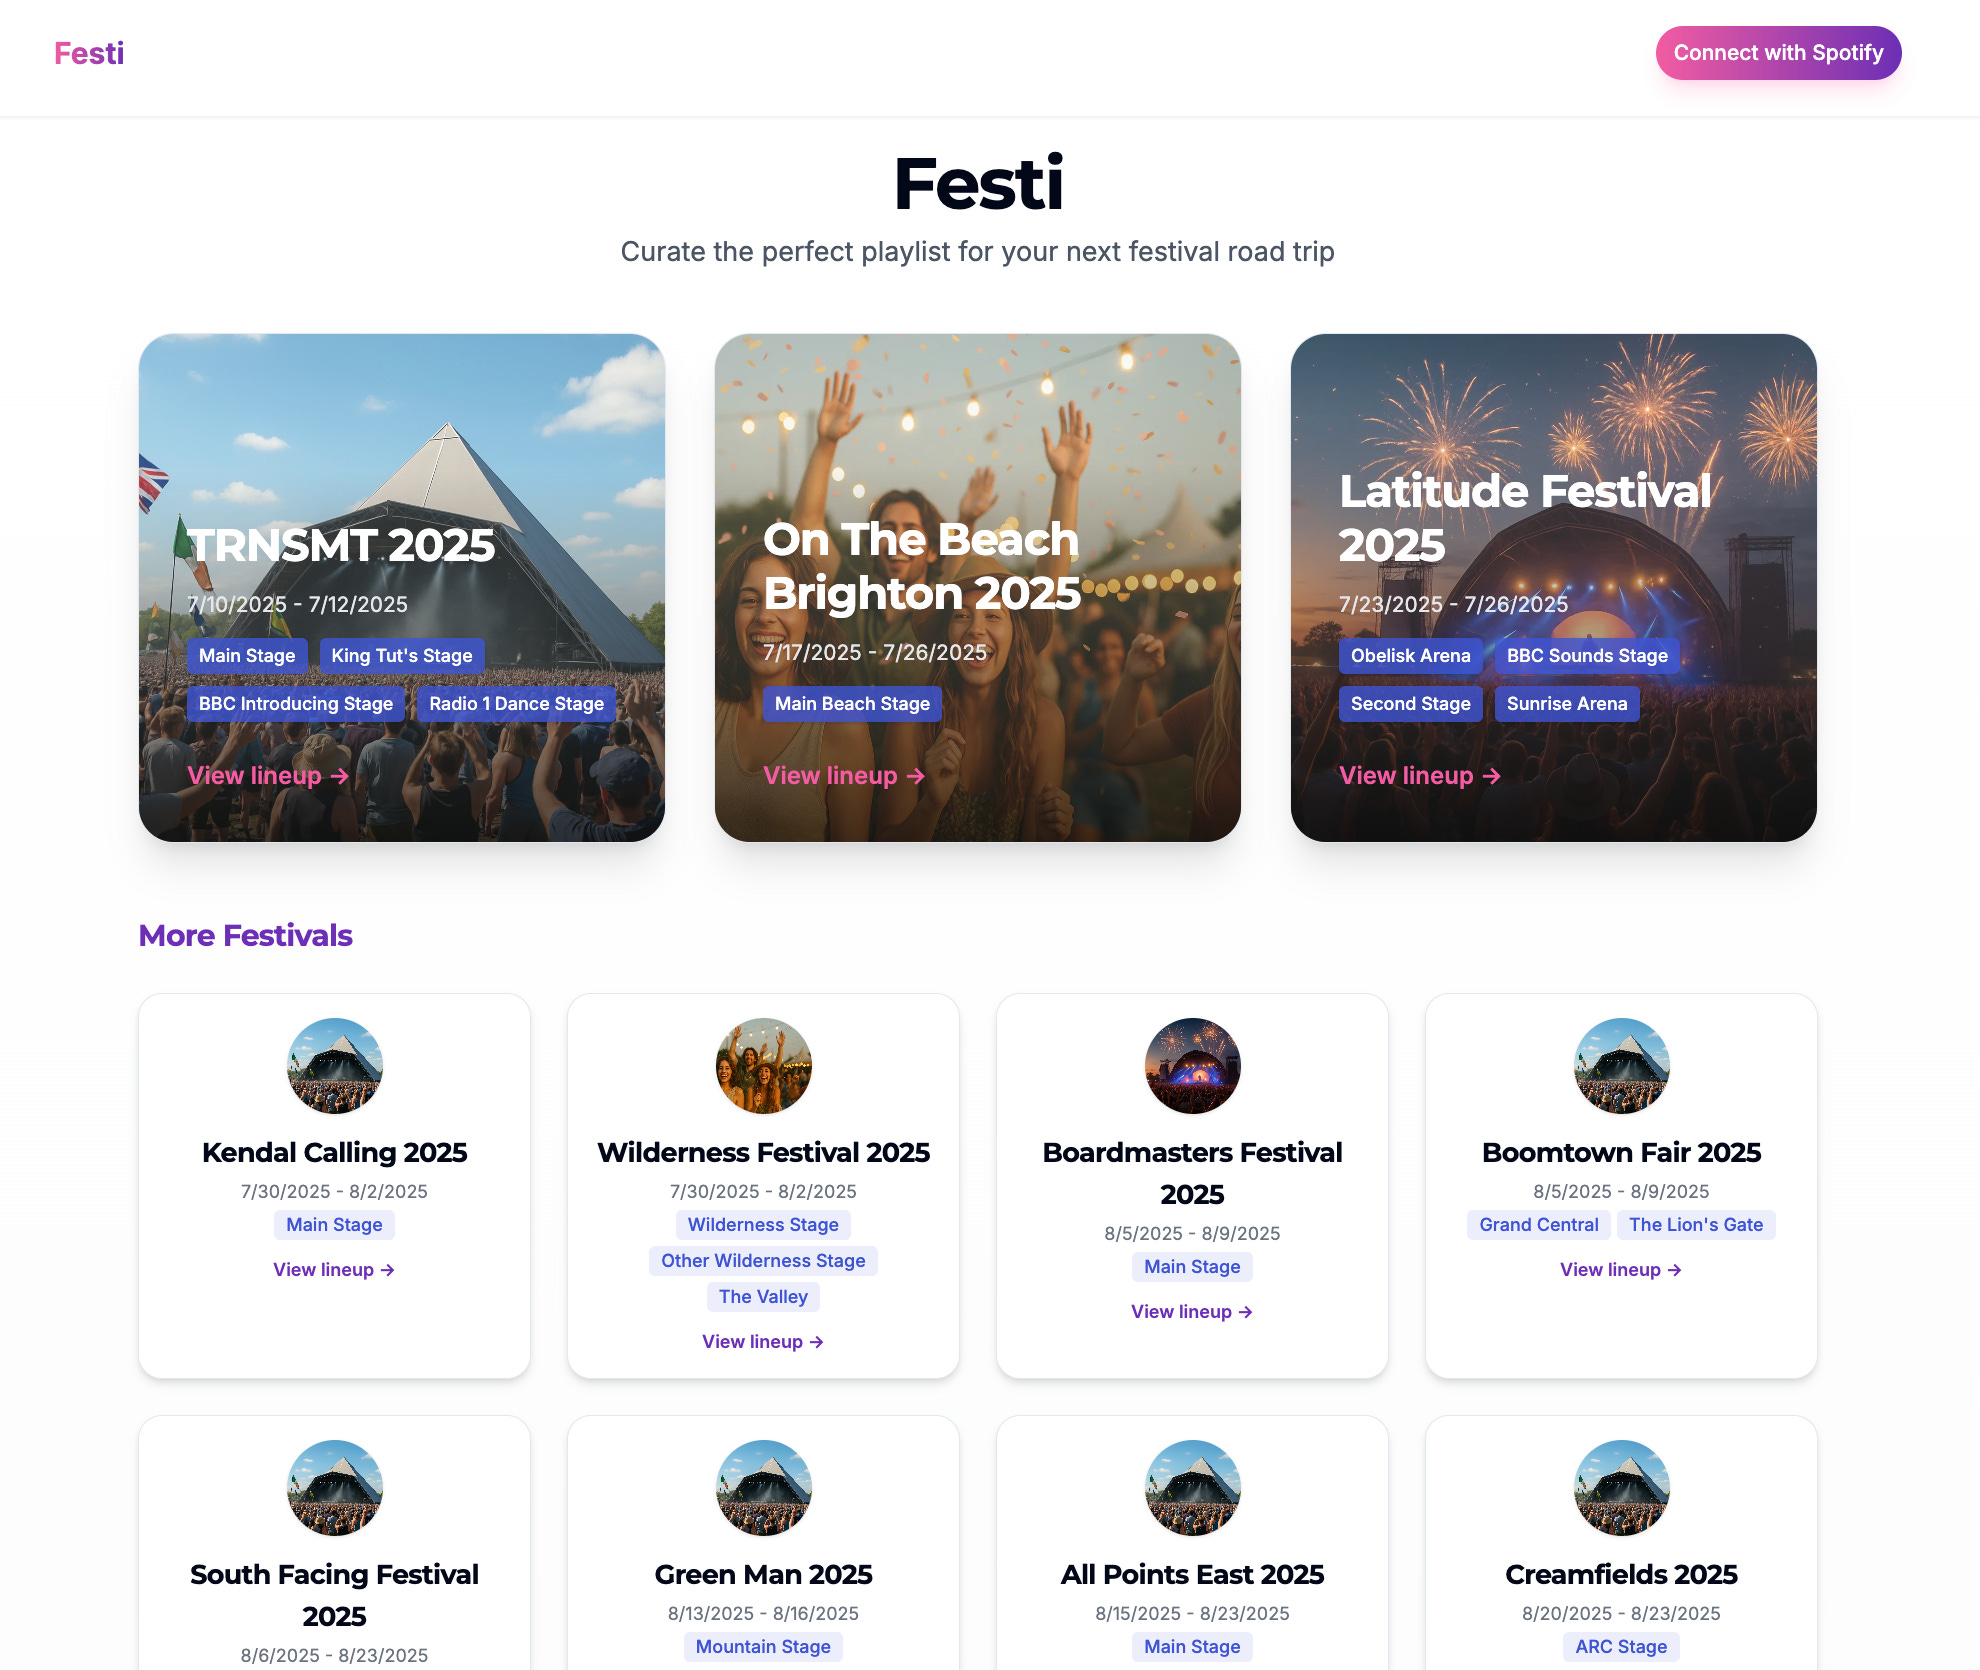The height and width of the screenshot is (1670, 1980).
Task: Select the King Tut's Stage tag
Action: point(402,656)
